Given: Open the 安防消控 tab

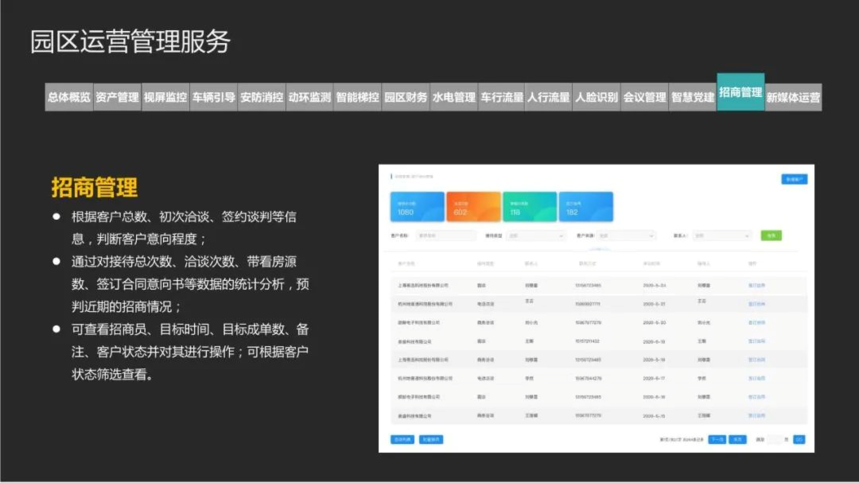Looking at the screenshot, I should pyautogui.click(x=262, y=97).
